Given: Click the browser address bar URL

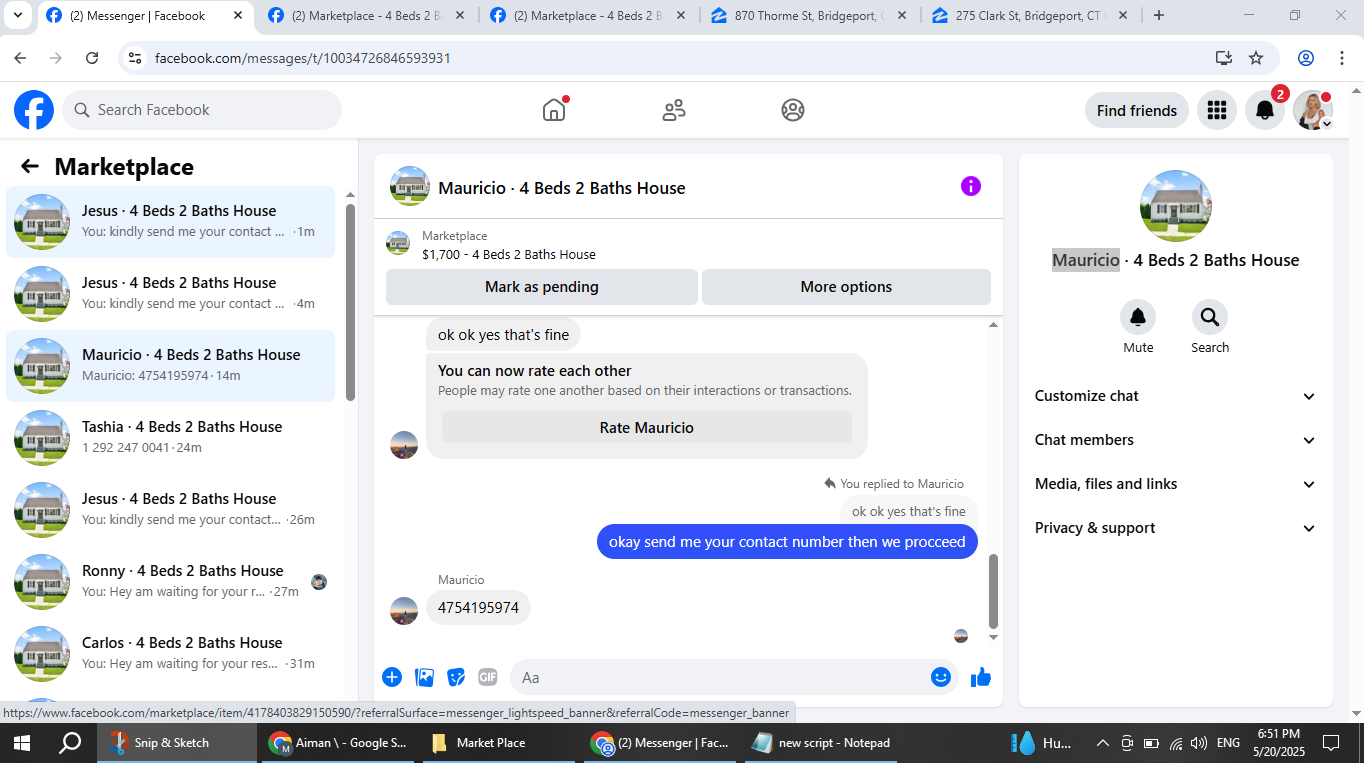Looking at the screenshot, I should 303,58.
